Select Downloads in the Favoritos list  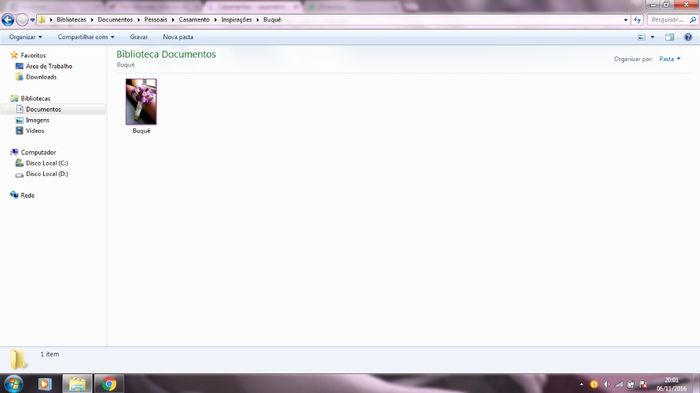pyautogui.click(x=41, y=77)
